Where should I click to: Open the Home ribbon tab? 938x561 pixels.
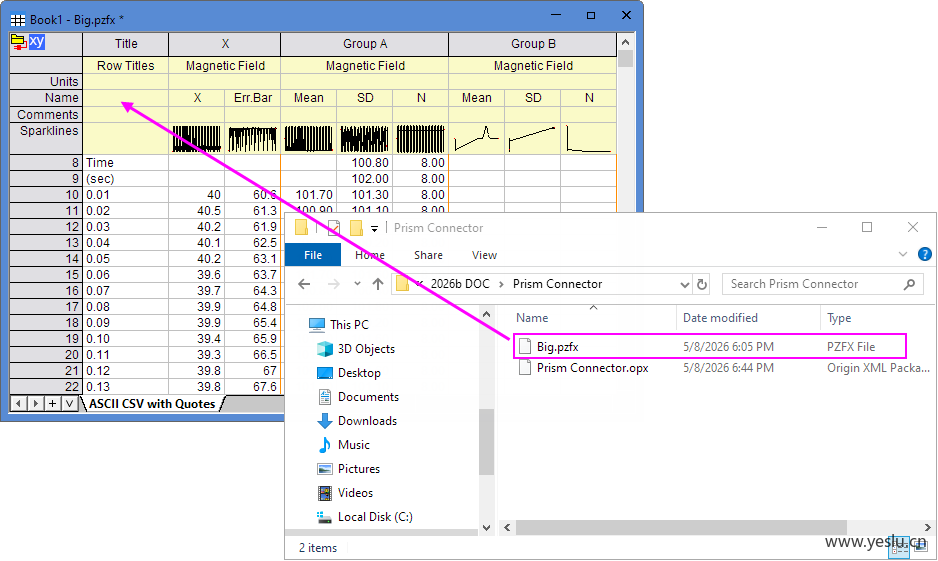(370, 255)
